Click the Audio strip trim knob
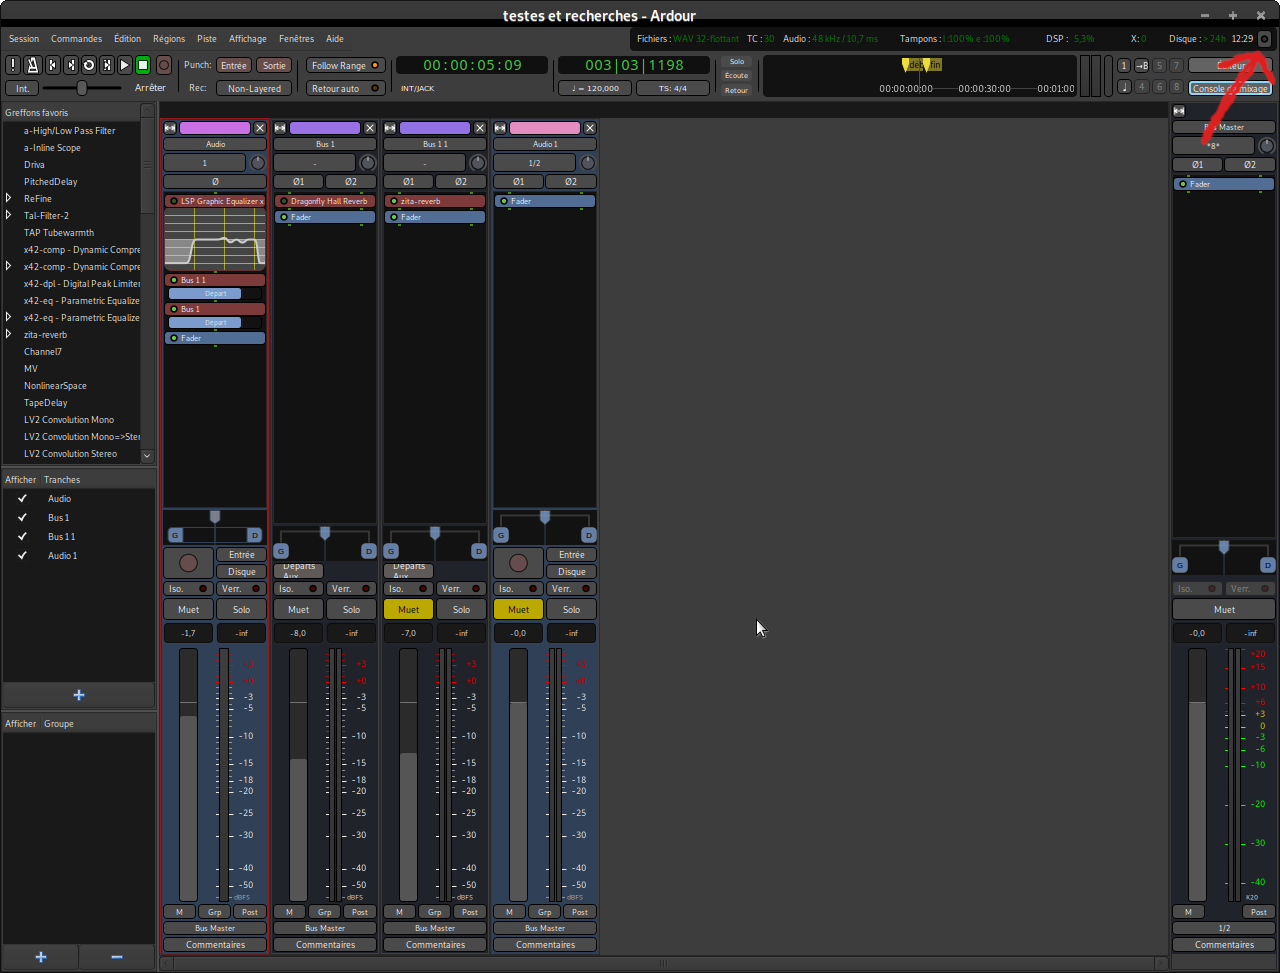This screenshot has height=973, width=1280. coord(258,163)
